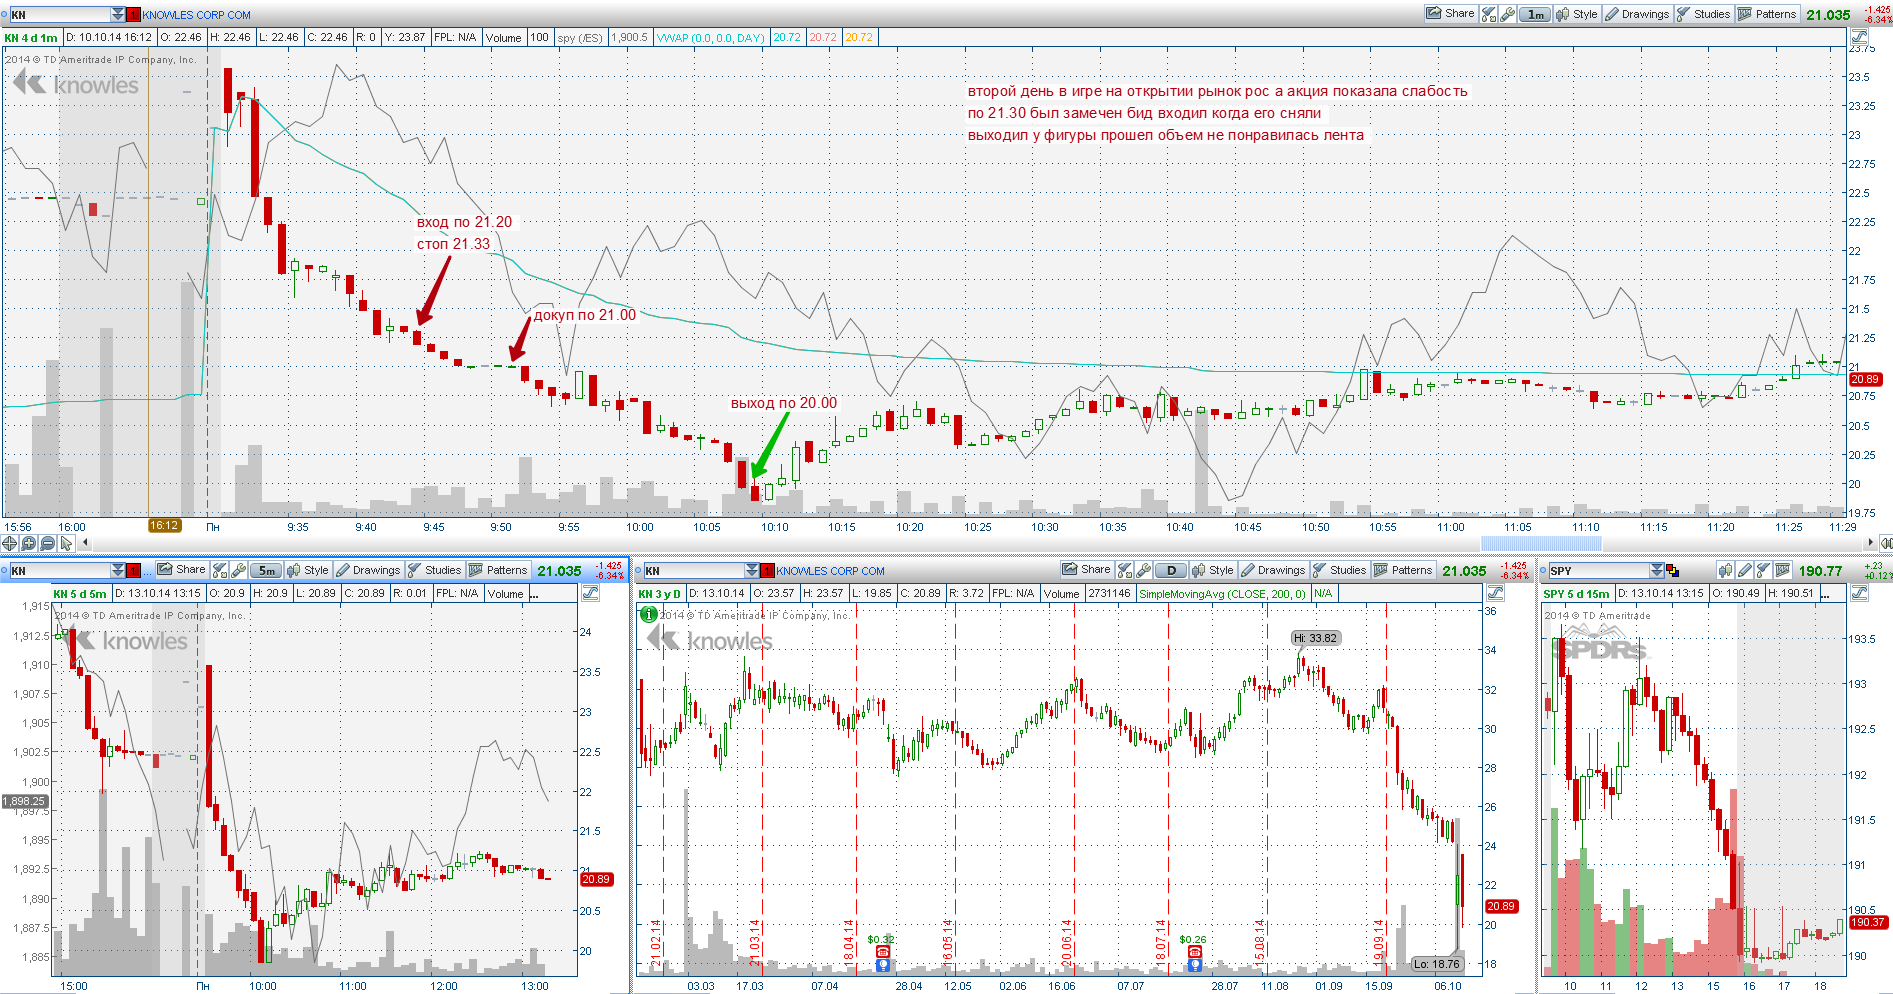Open Patterns menu in daily chart
This screenshot has height=994, width=1893.
(x=1404, y=570)
